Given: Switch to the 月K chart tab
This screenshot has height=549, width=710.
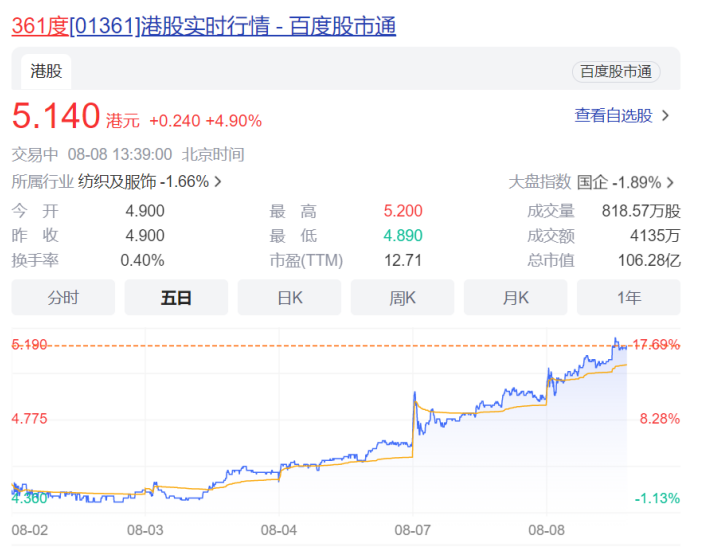Looking at the screenshot, I should (x=515, y=298).
